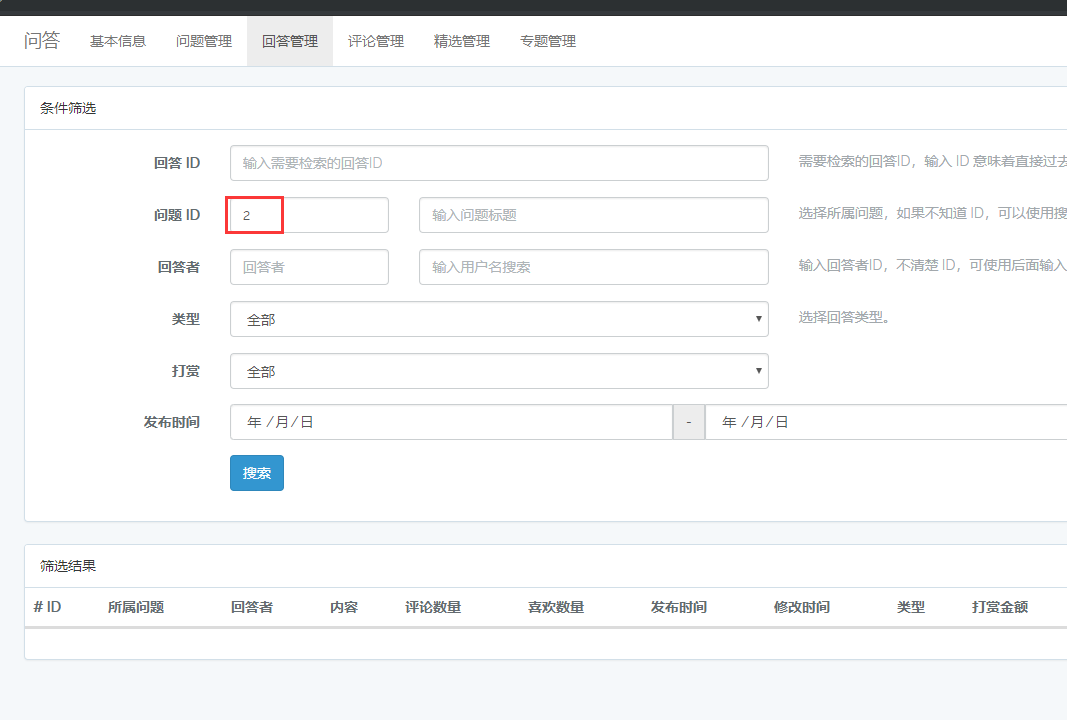Image resolution: width=1067 pixels, height=720 pixels.
Task: Click the 输入问题标题 input box
Action: pyautogui.click(x=593, y=214)
